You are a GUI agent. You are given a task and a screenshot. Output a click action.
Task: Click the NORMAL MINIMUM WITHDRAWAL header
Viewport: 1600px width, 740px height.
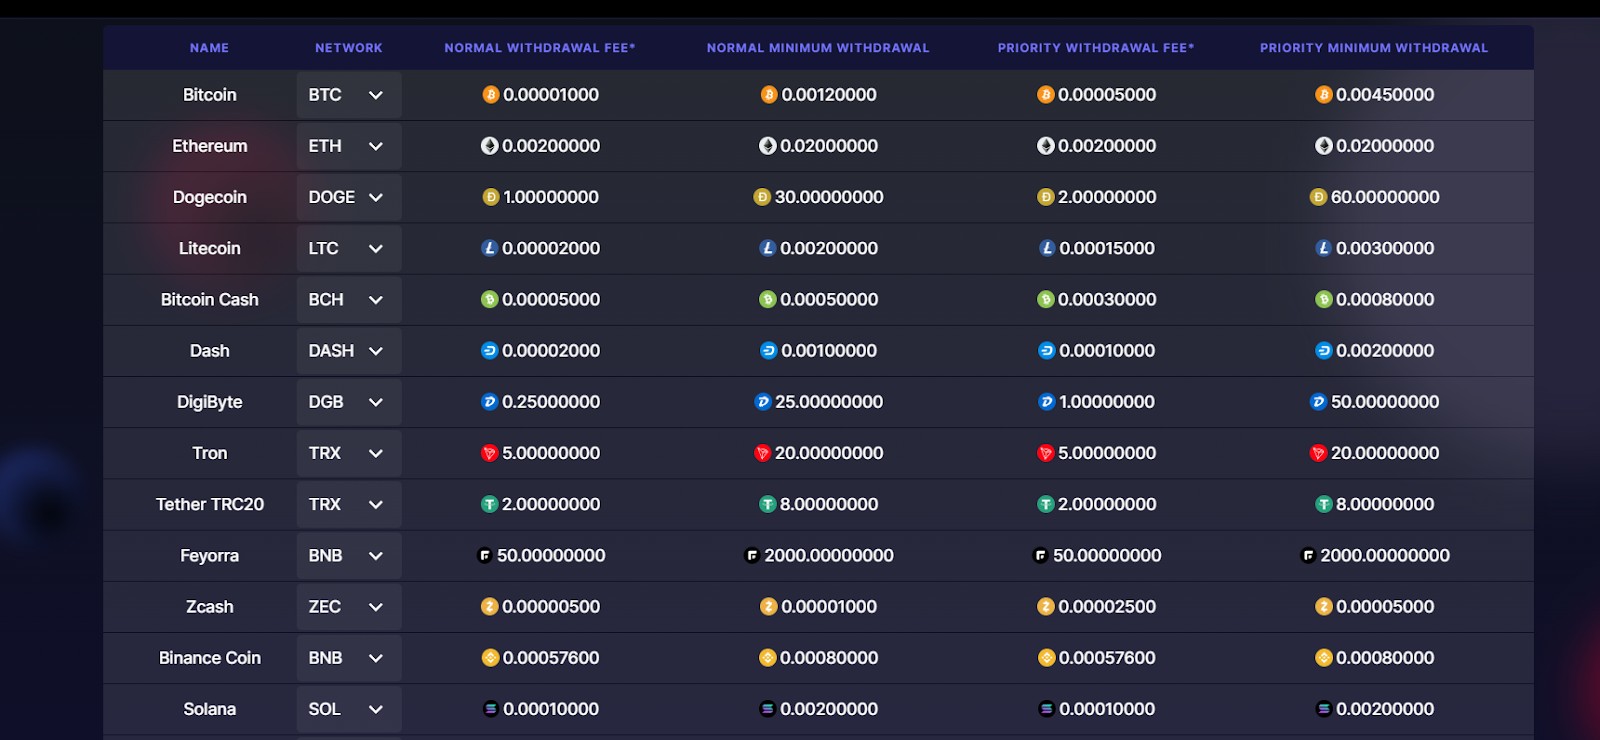tap(818, 48)
